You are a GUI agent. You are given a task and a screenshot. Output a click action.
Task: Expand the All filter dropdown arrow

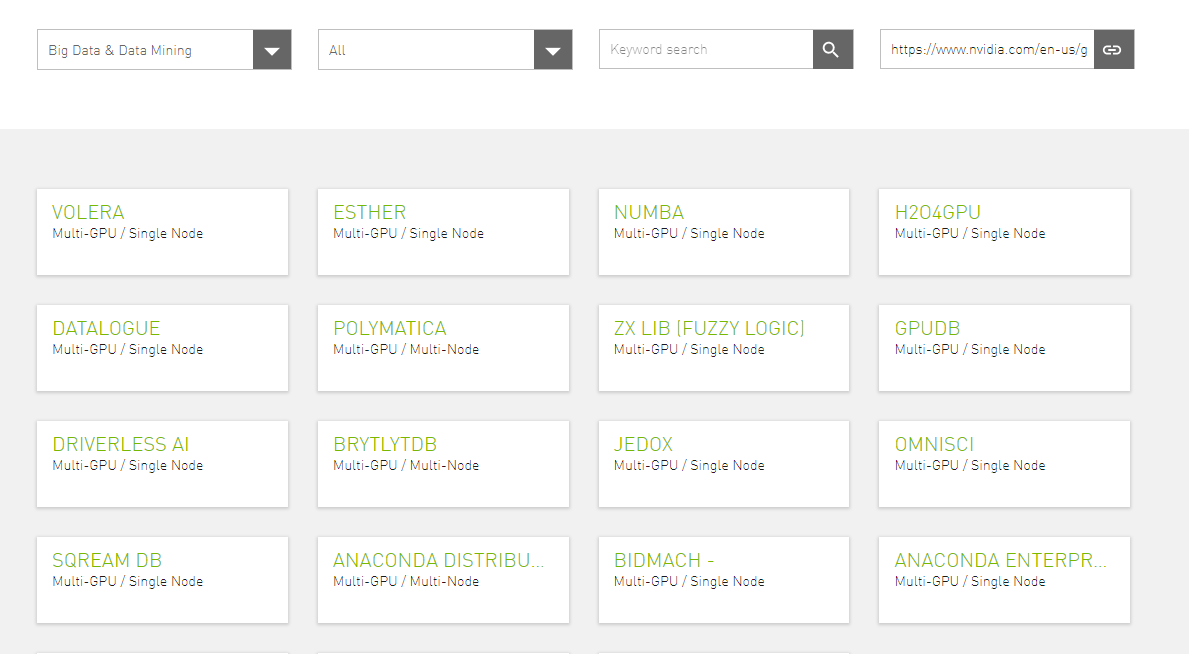553,50
